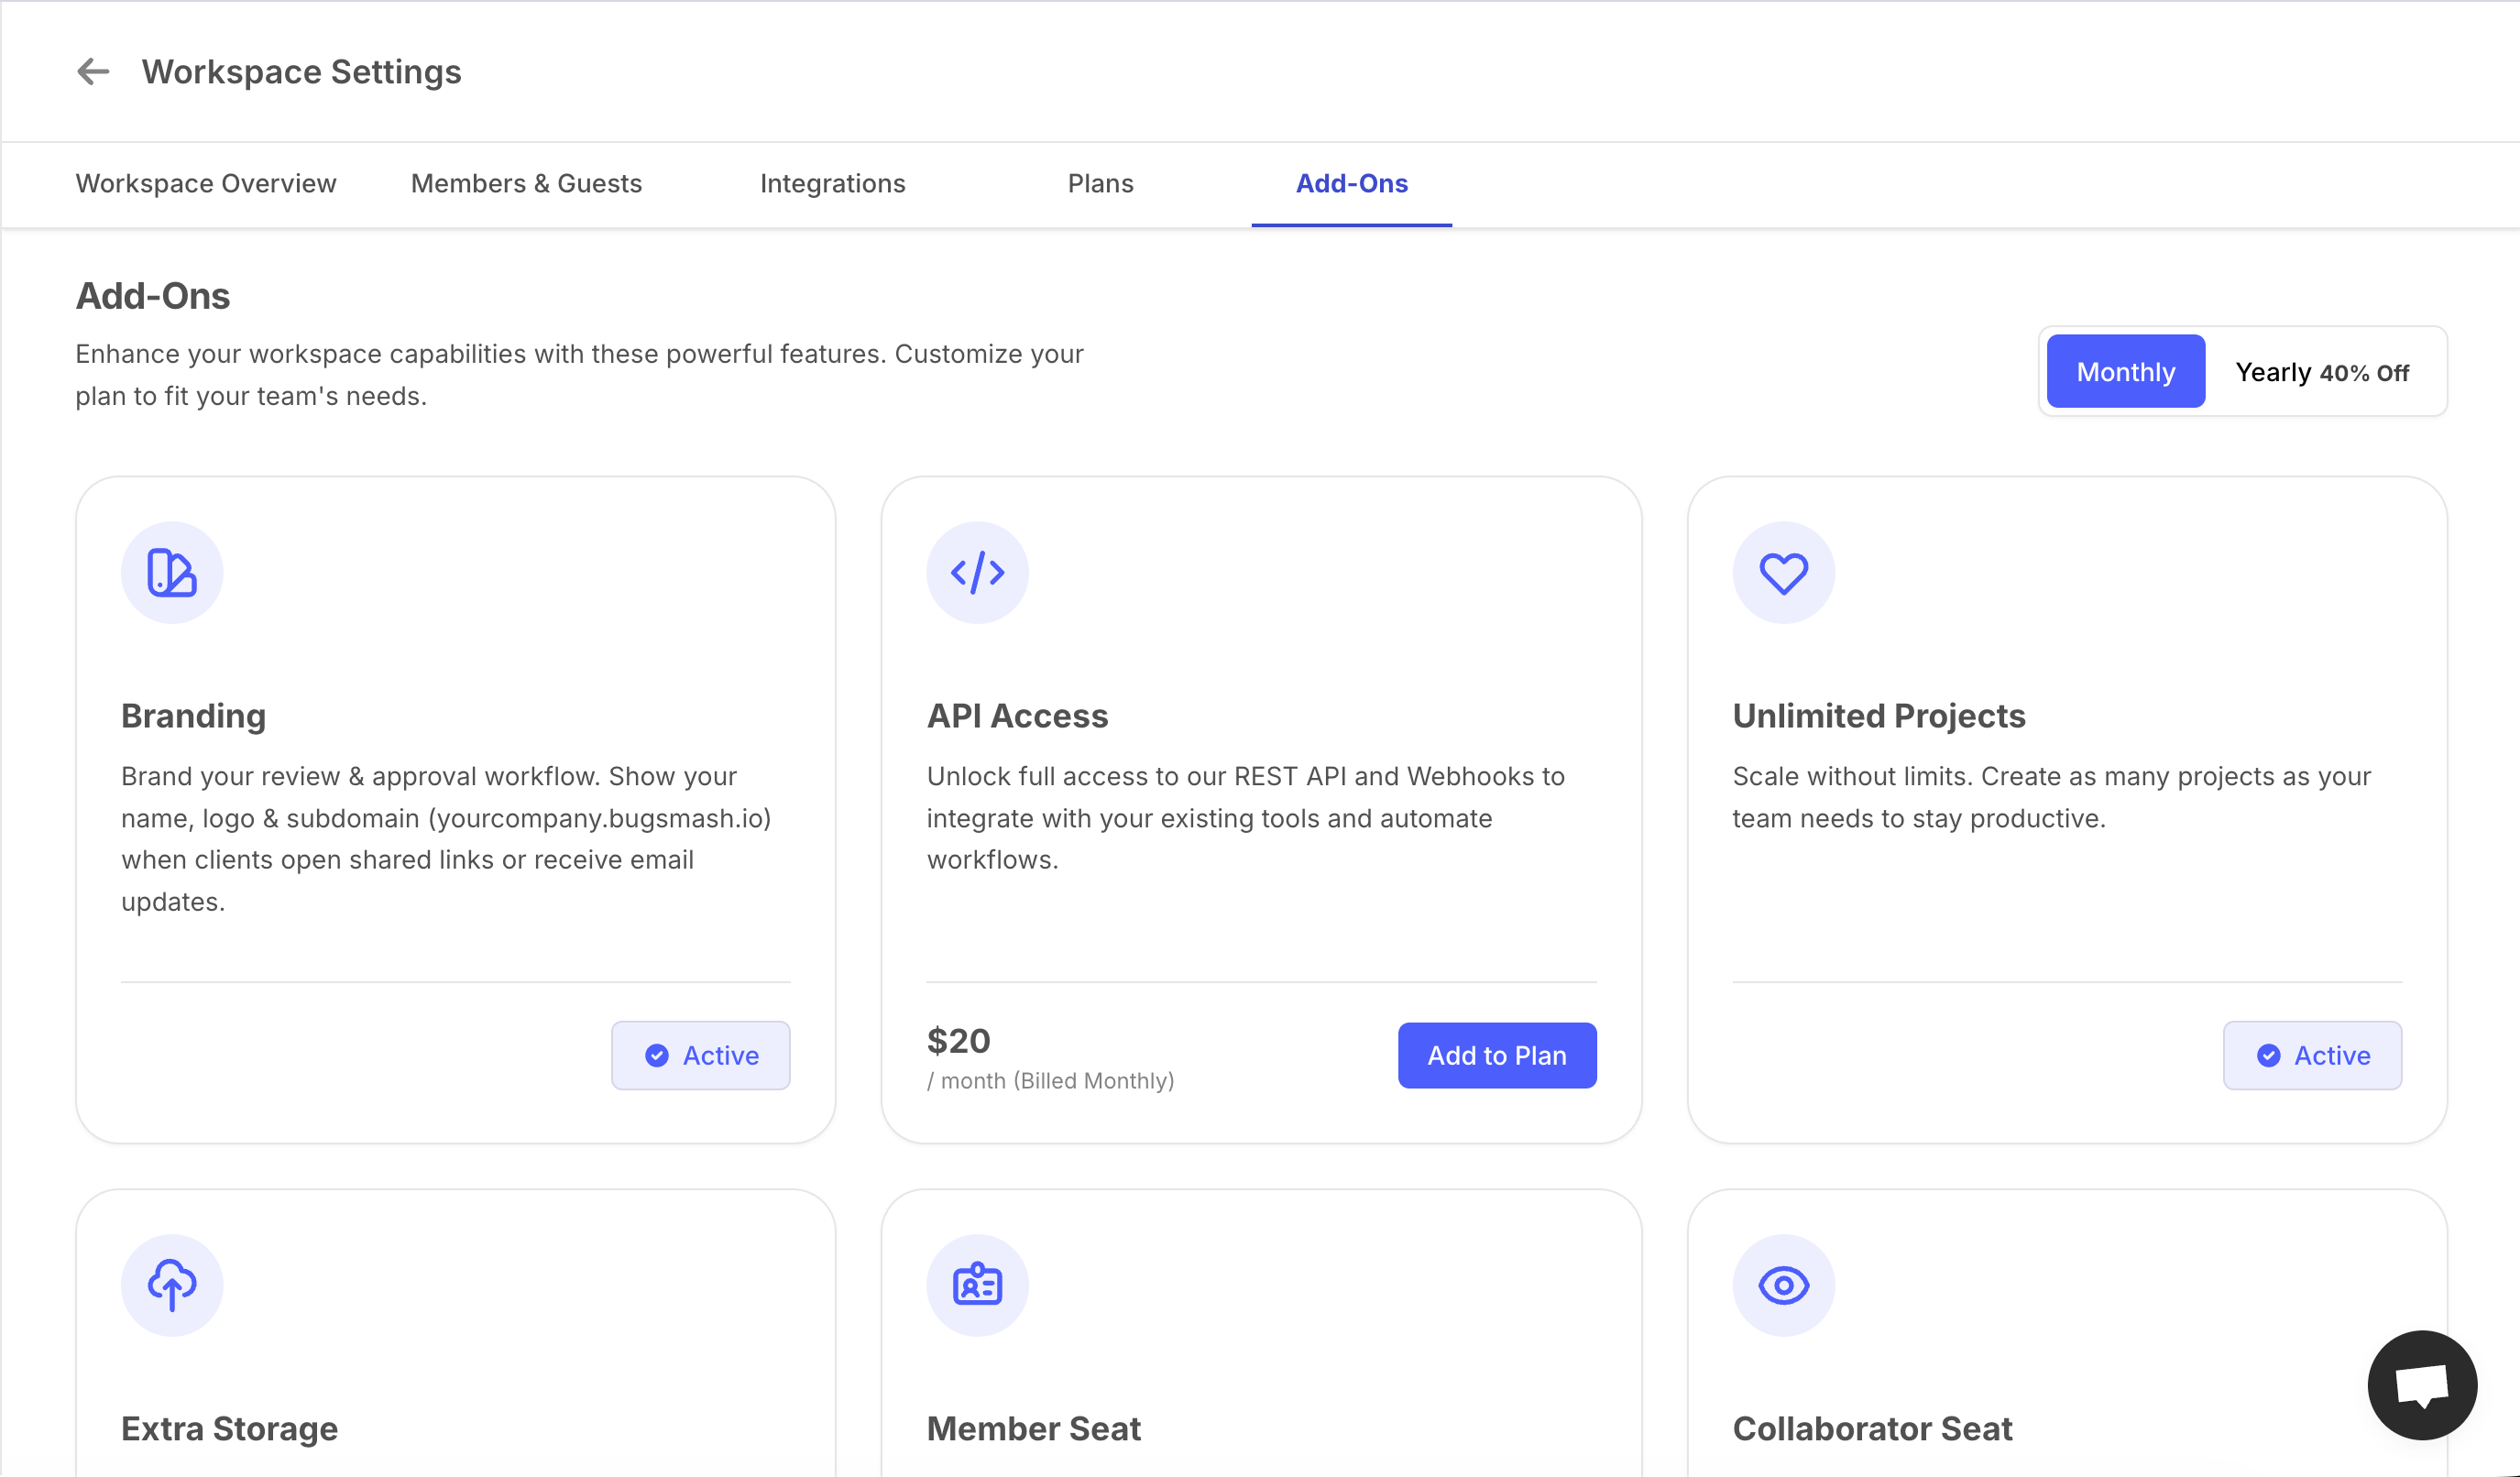Open the Workspace Overview tab

[206, 184]
